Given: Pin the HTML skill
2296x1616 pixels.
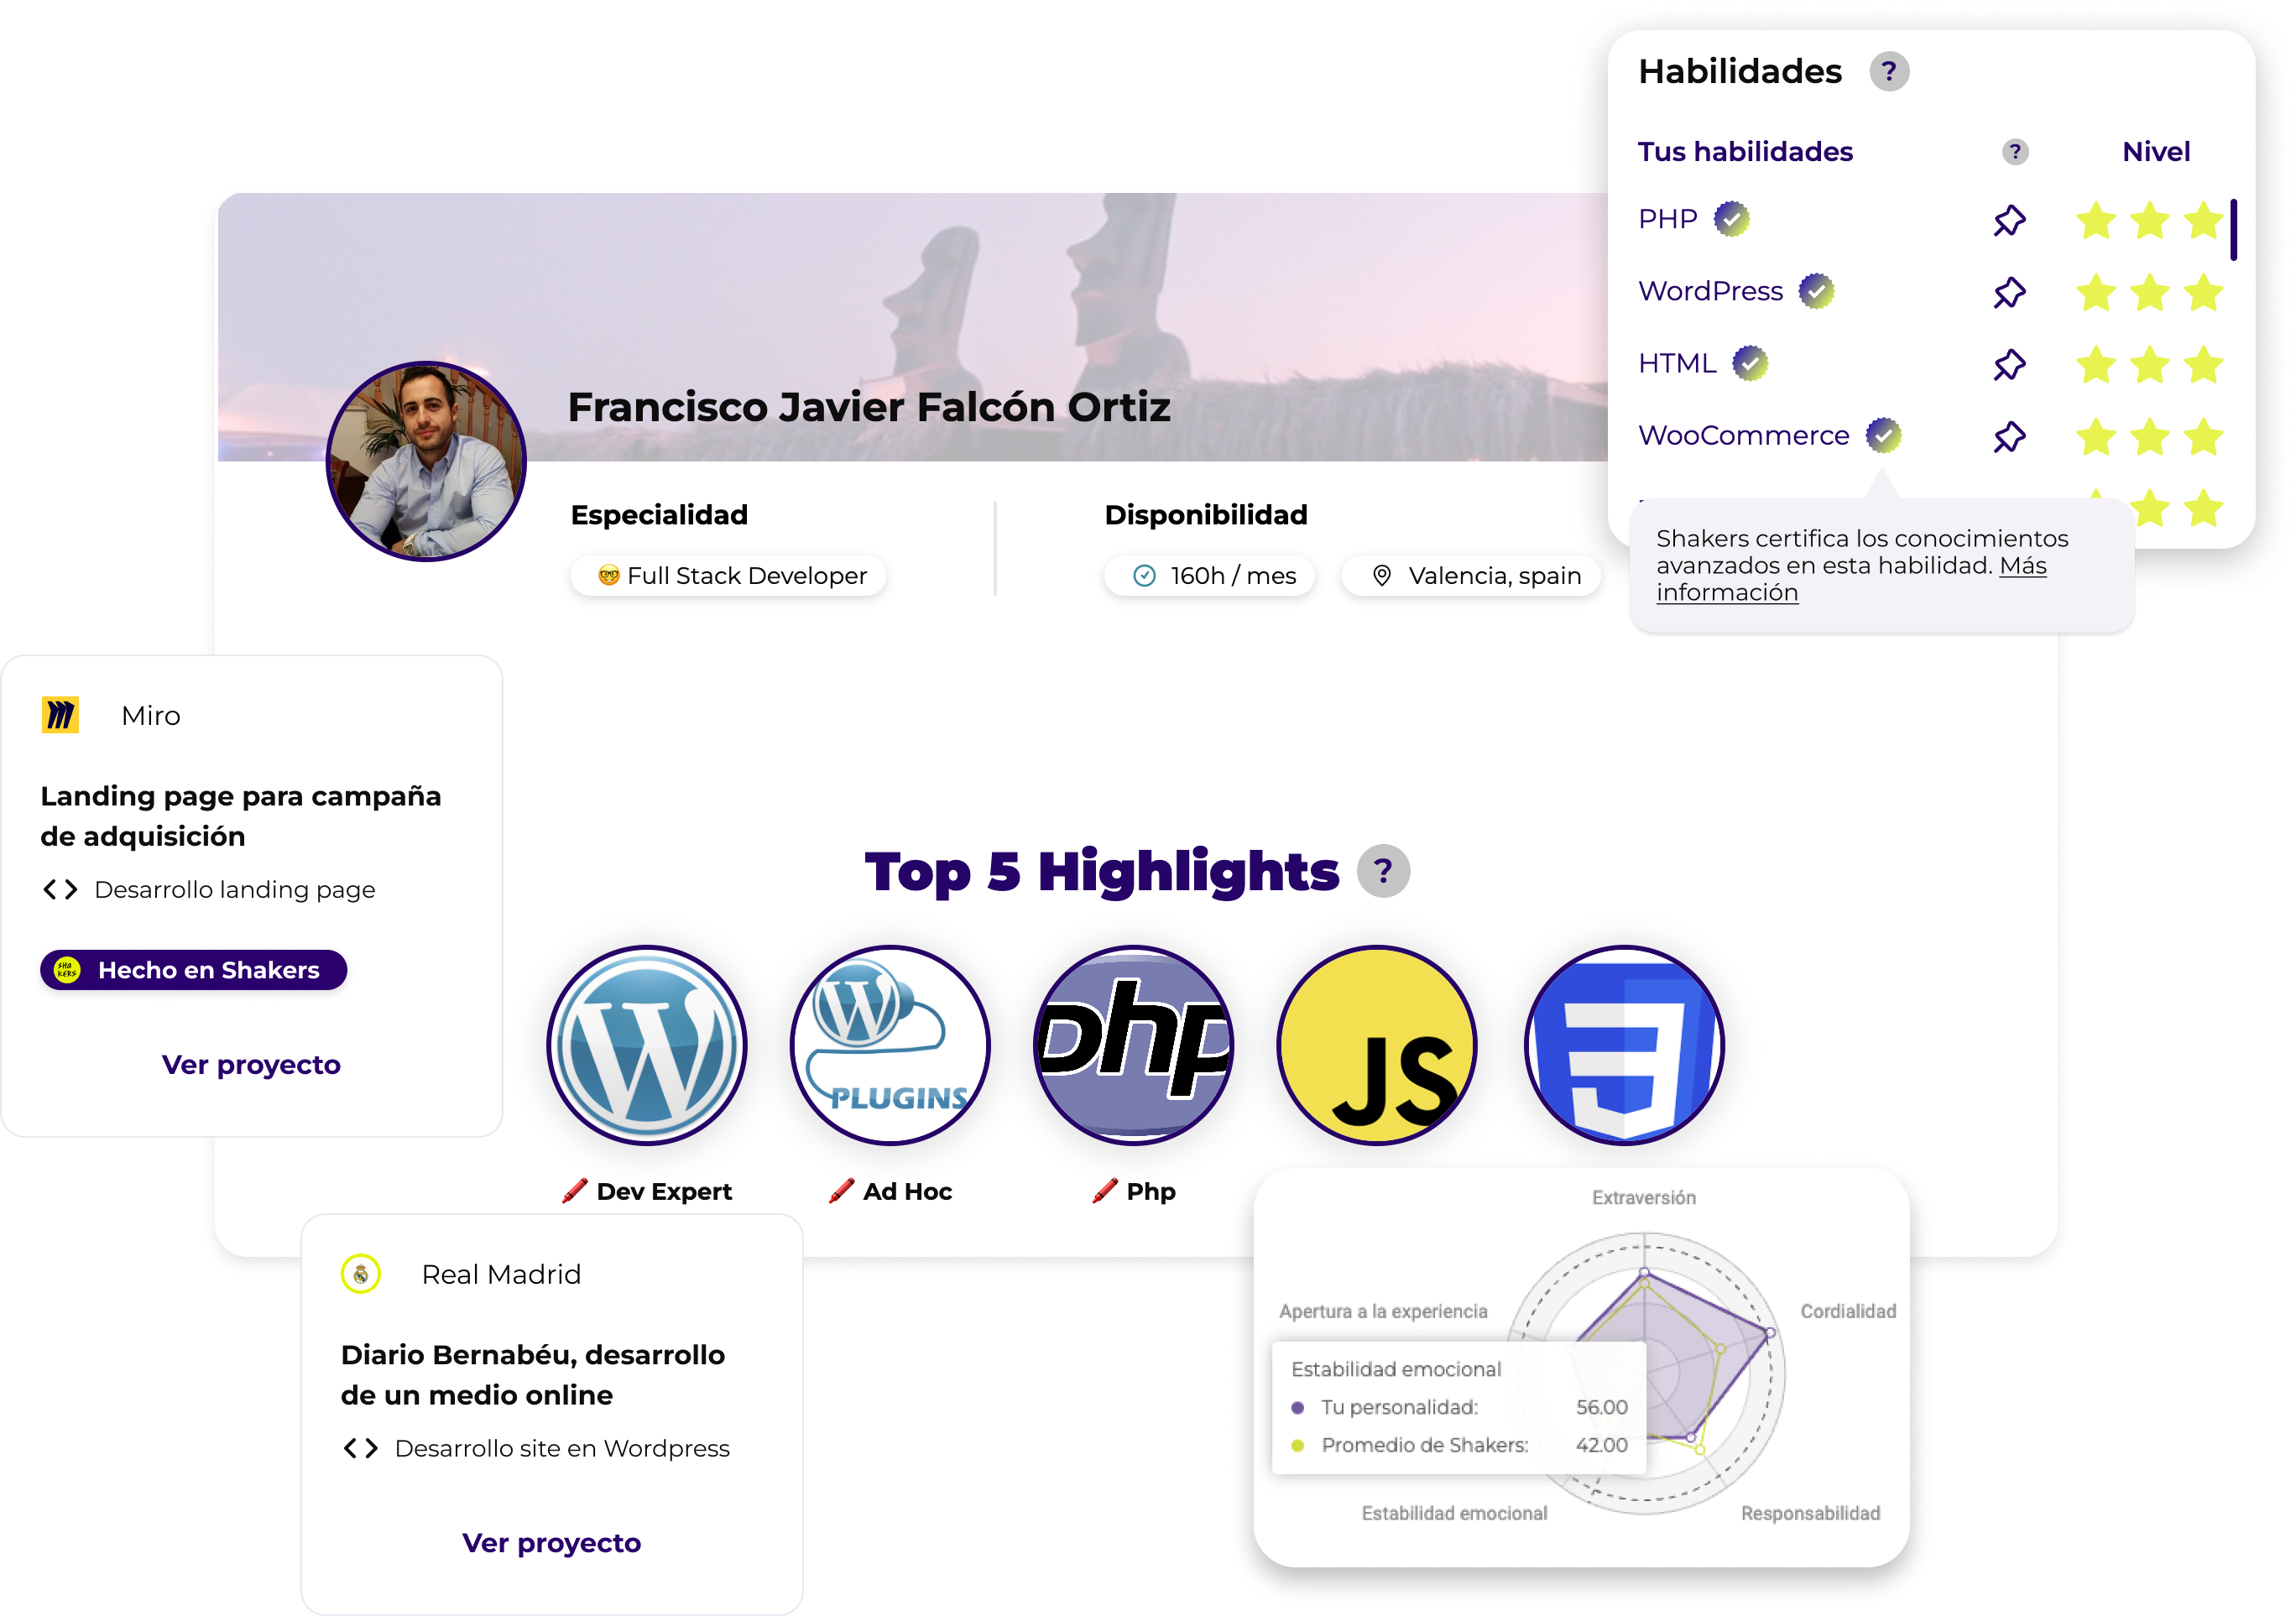Looking at the screenshot, I should [x=2008, y=364].
